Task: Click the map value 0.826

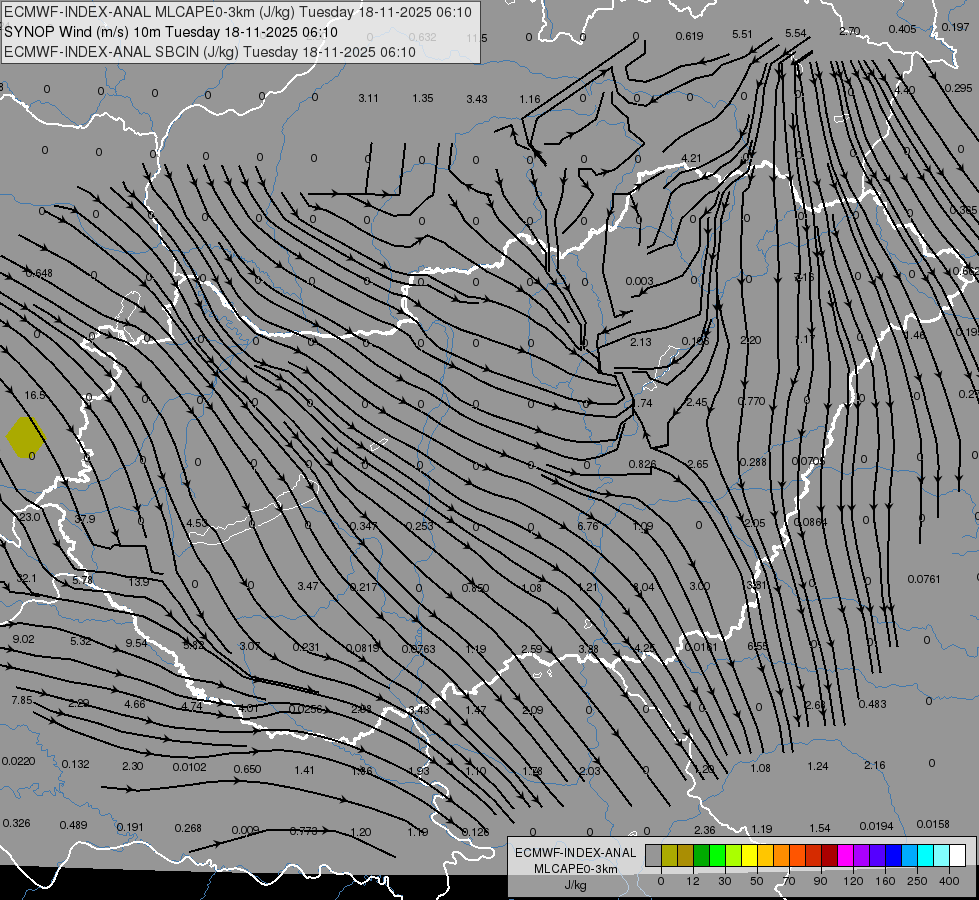Action: pos(642,464)
